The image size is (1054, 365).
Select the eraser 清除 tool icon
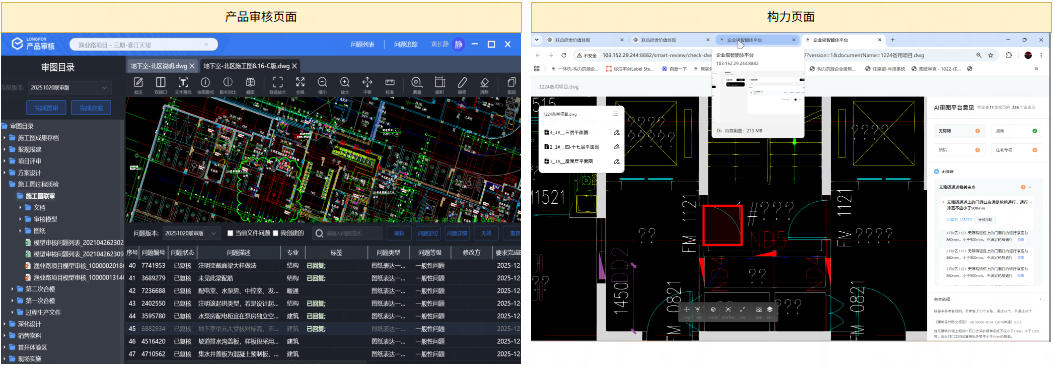click(x=484, y=85)
